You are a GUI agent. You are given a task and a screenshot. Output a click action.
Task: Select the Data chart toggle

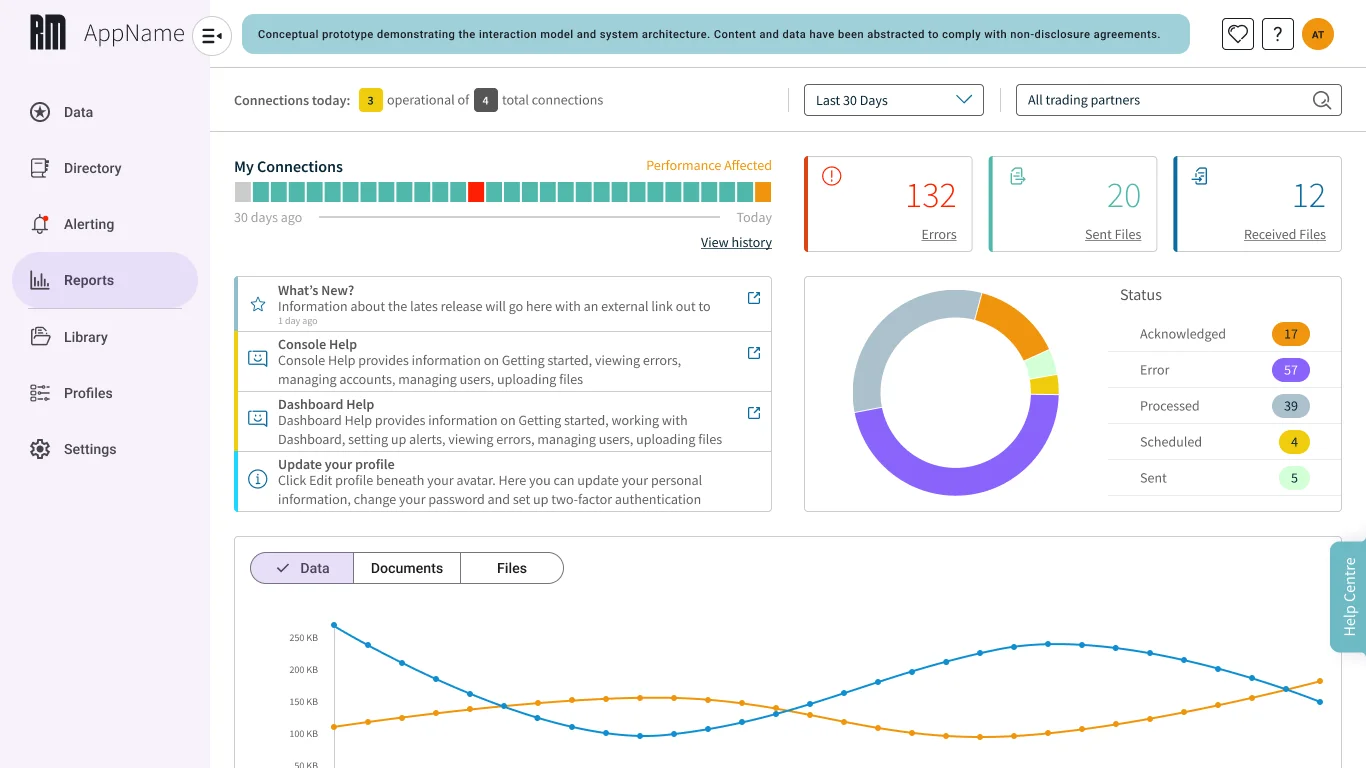pos(302,568)
